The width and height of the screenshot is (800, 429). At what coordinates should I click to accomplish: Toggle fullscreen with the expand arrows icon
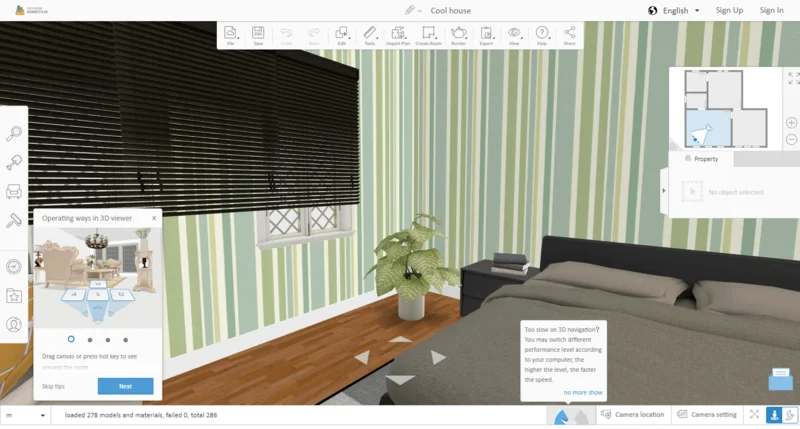click(x=754, y=415)
